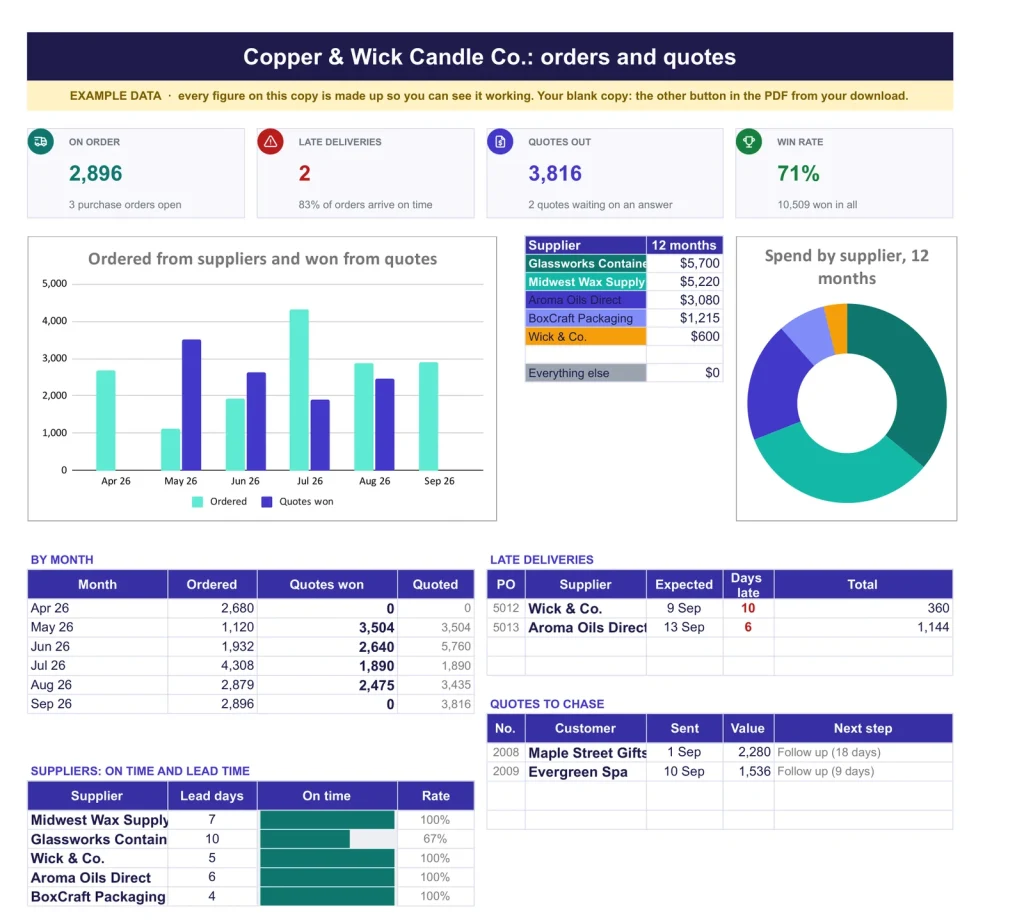The width and height of the screenshot is (1024, 922).
Task: Click the 'Next step' column header
Action: (x=863, y=728)
